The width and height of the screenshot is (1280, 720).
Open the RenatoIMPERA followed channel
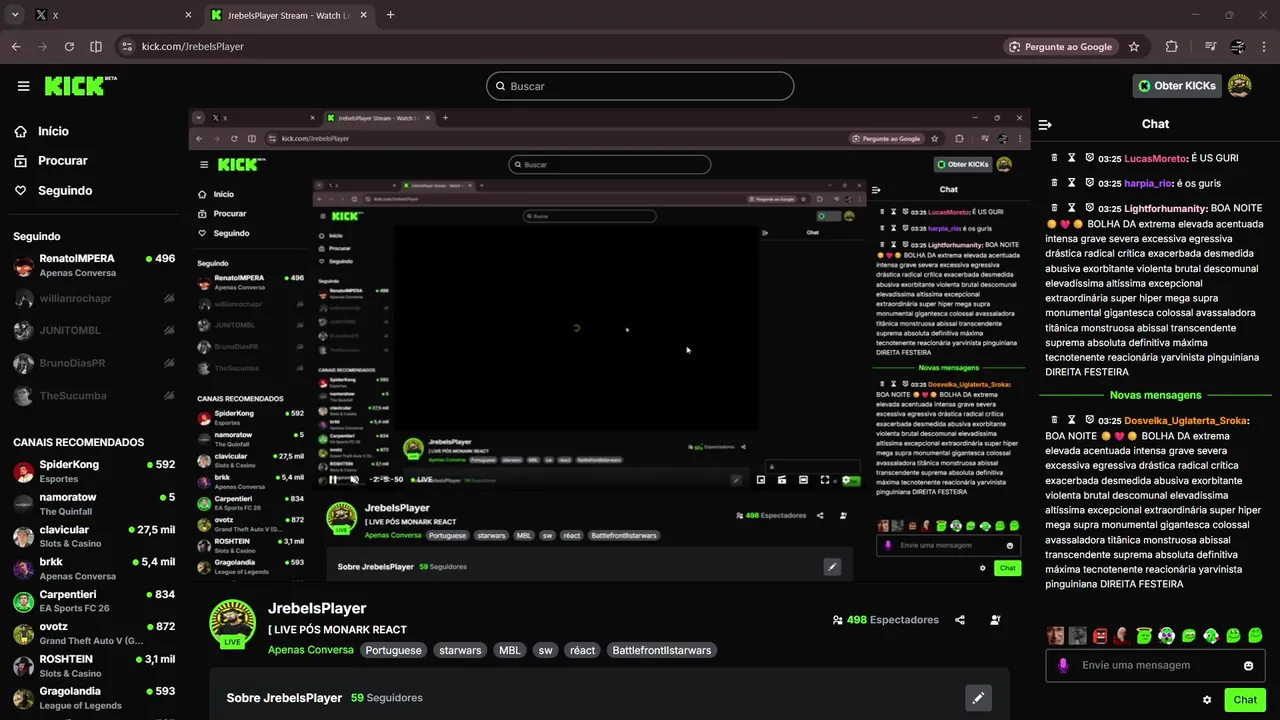tap(94, 265)
